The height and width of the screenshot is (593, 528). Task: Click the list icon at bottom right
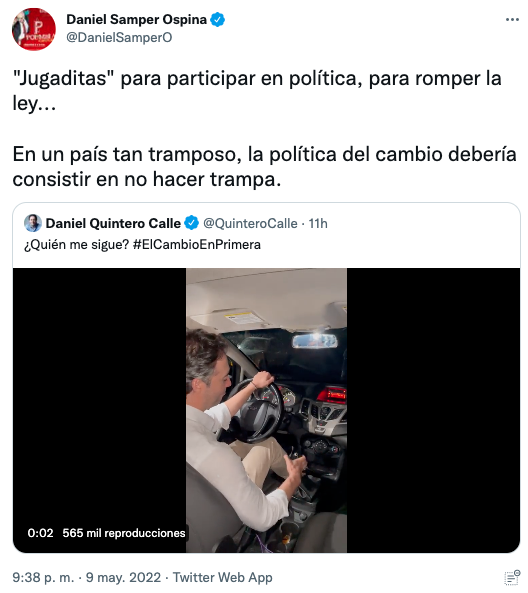click(x=512, y=578)
